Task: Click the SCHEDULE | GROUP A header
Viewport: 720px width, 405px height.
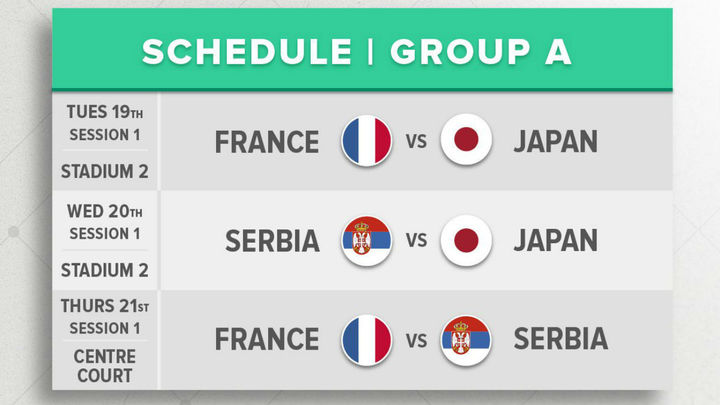Action: (356, 52)
